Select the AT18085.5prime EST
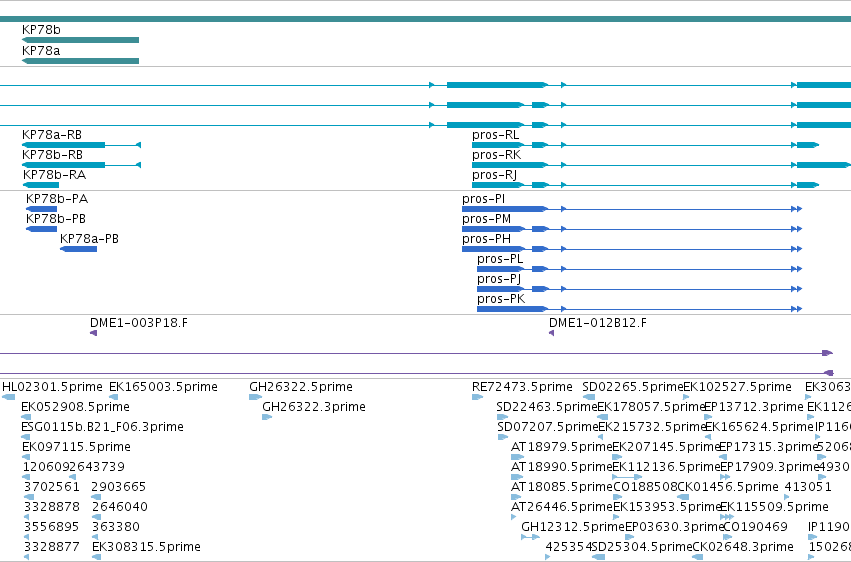The width and height of the screenshot is (851, 562). pyautogui.click(x=516, y=497)
